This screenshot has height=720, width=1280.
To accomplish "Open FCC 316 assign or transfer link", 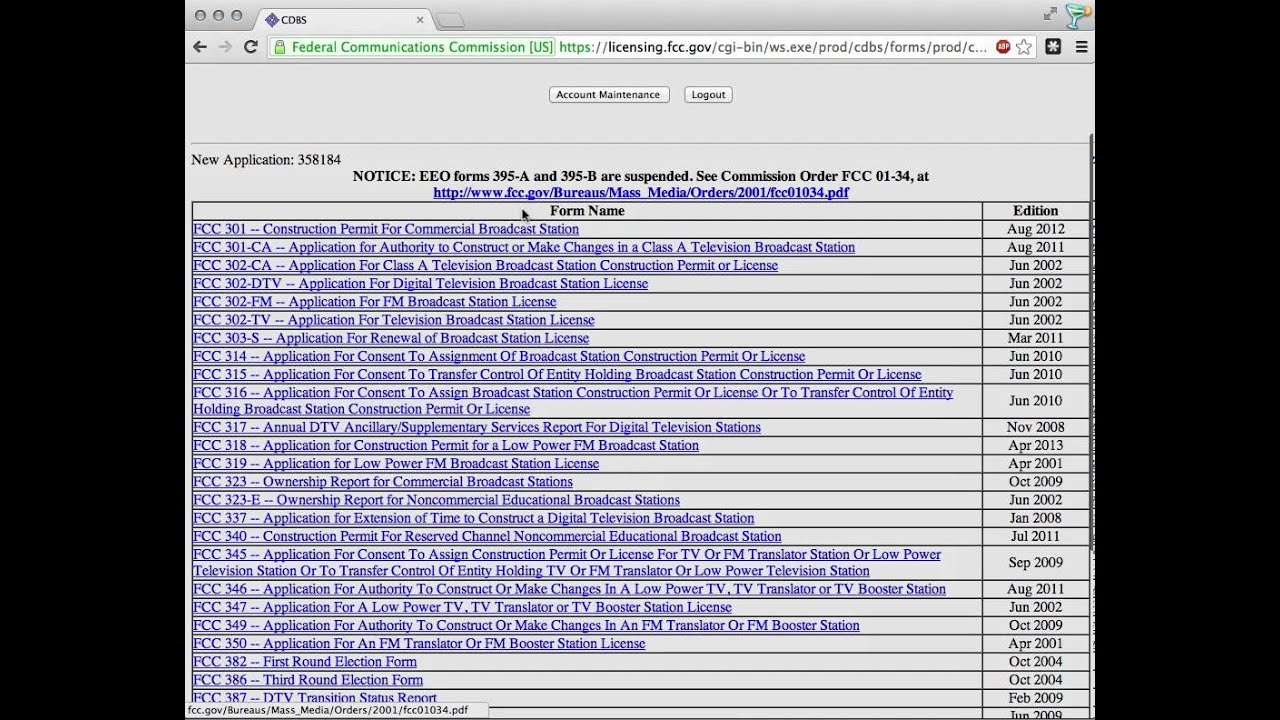I will [573, 401].
